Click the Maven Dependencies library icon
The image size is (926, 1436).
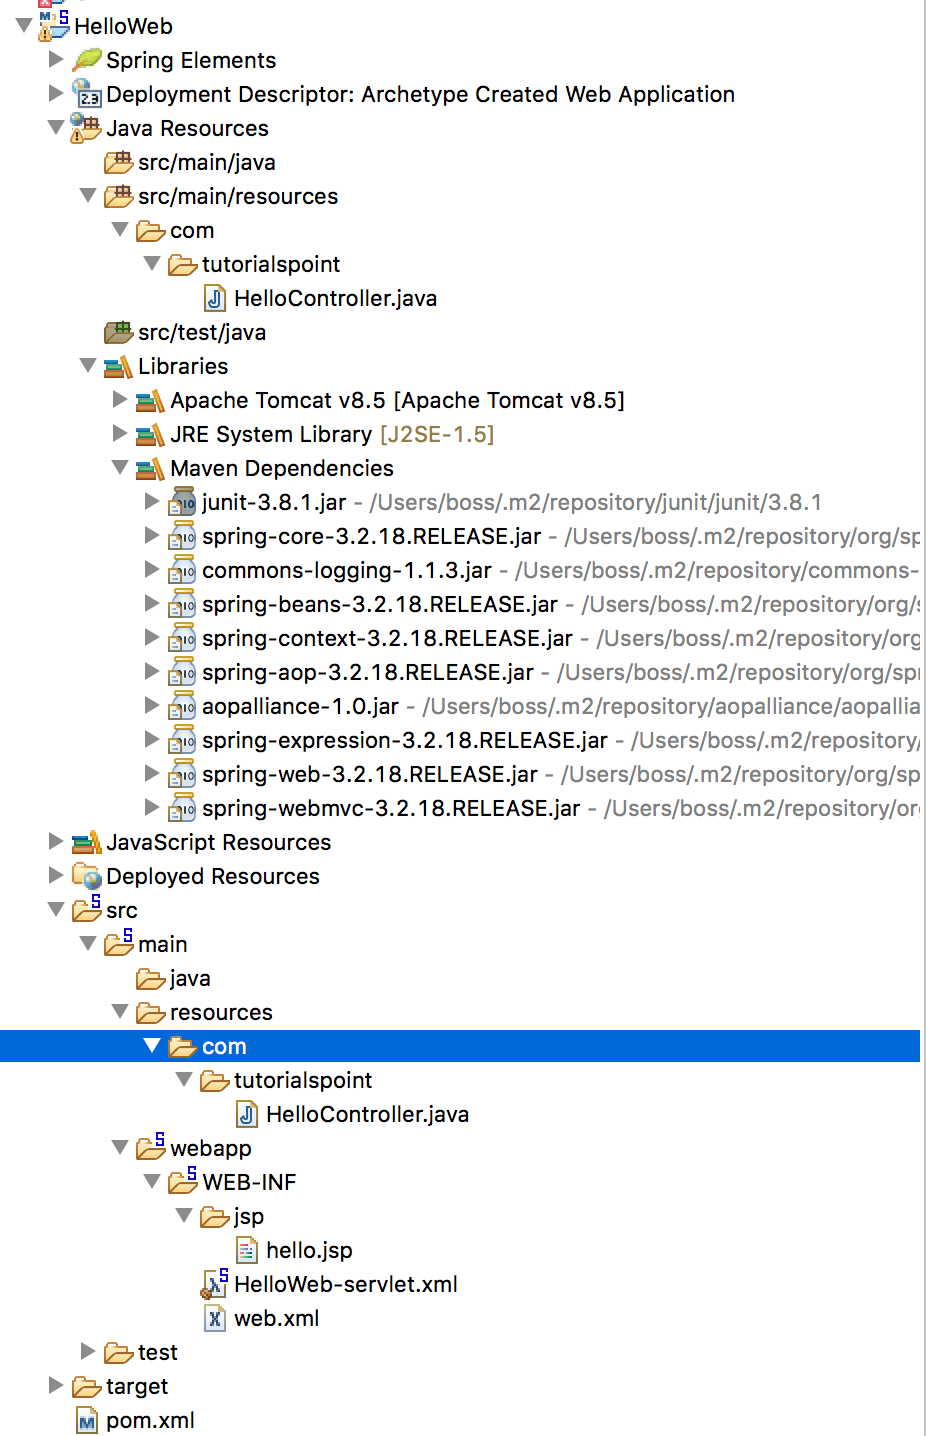coord(150,468)
